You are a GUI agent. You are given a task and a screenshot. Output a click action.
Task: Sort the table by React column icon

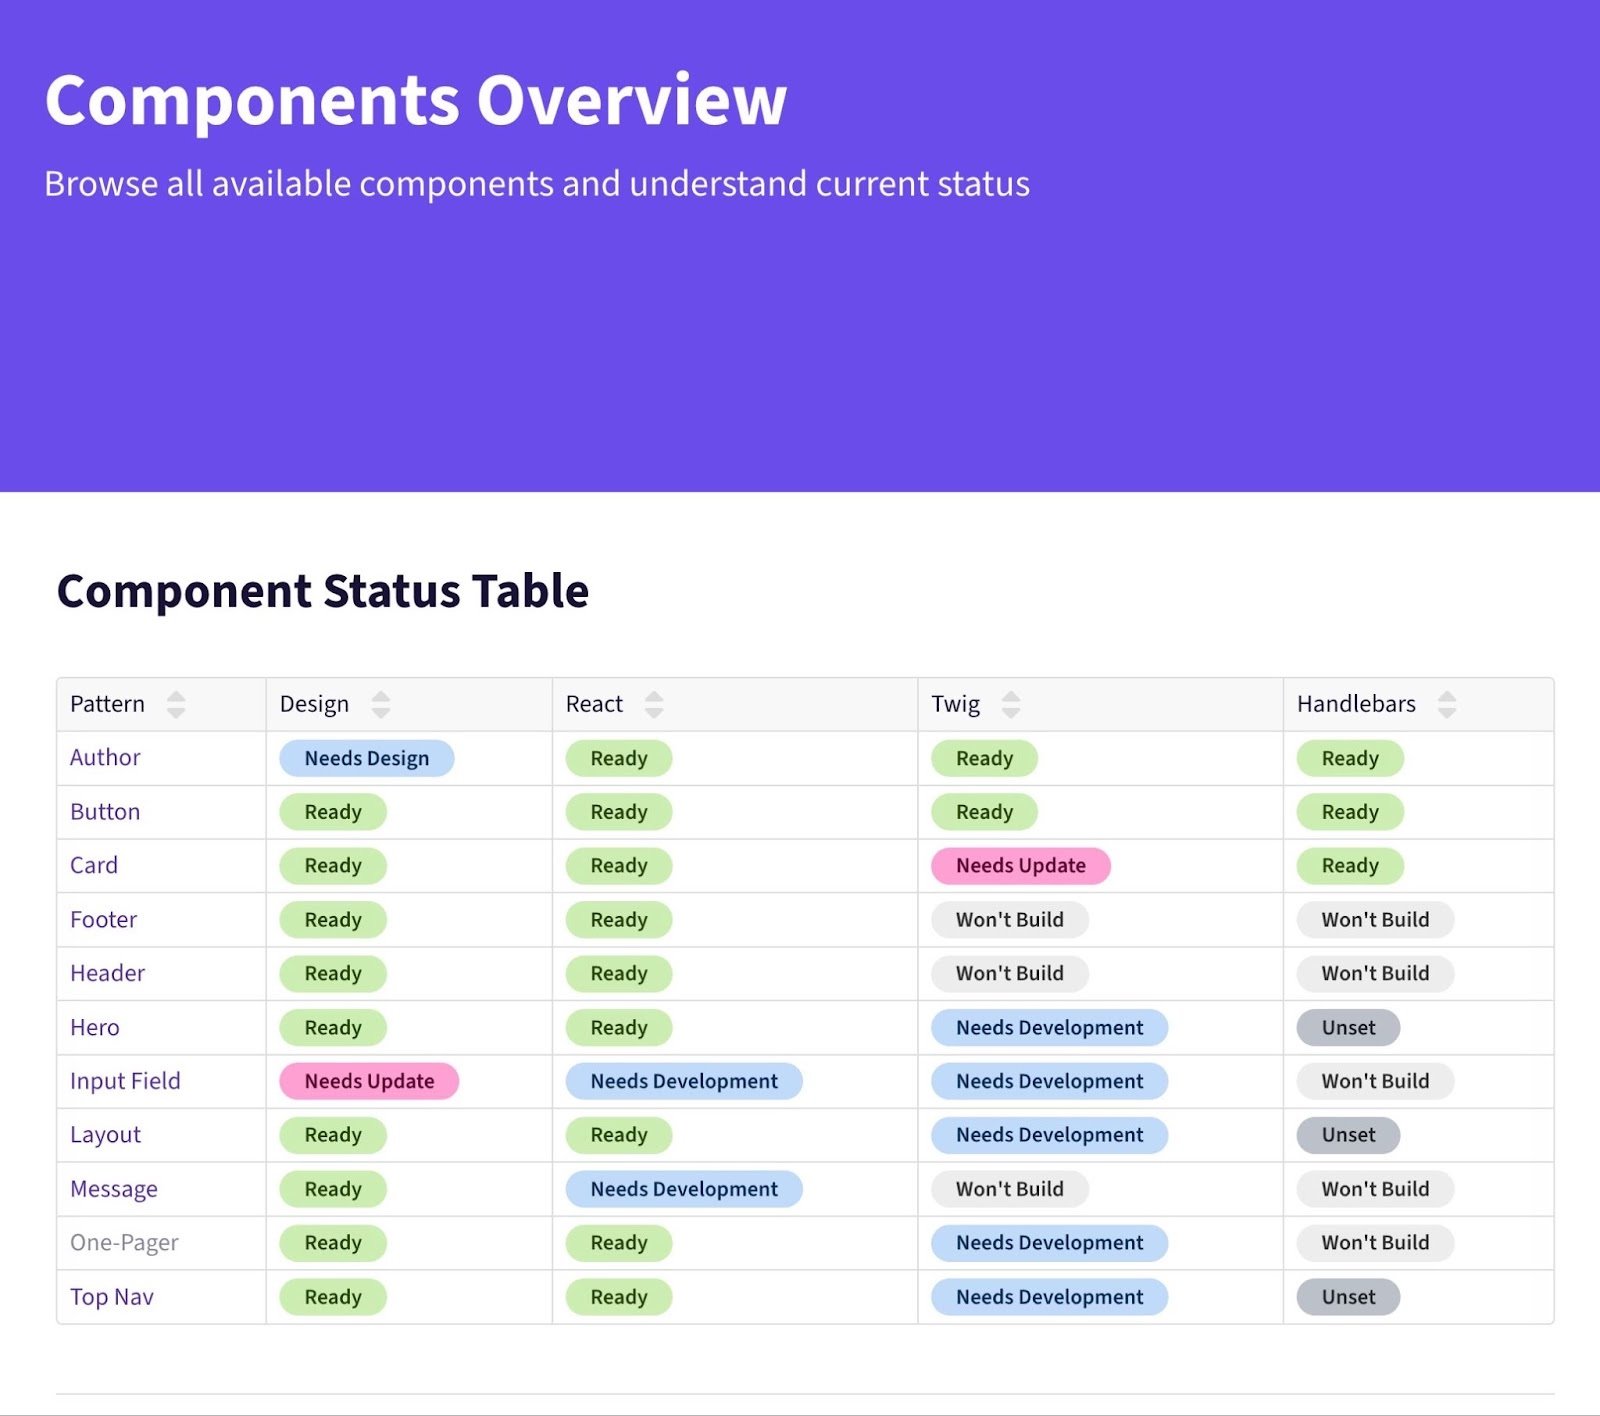tap(654, 705)
